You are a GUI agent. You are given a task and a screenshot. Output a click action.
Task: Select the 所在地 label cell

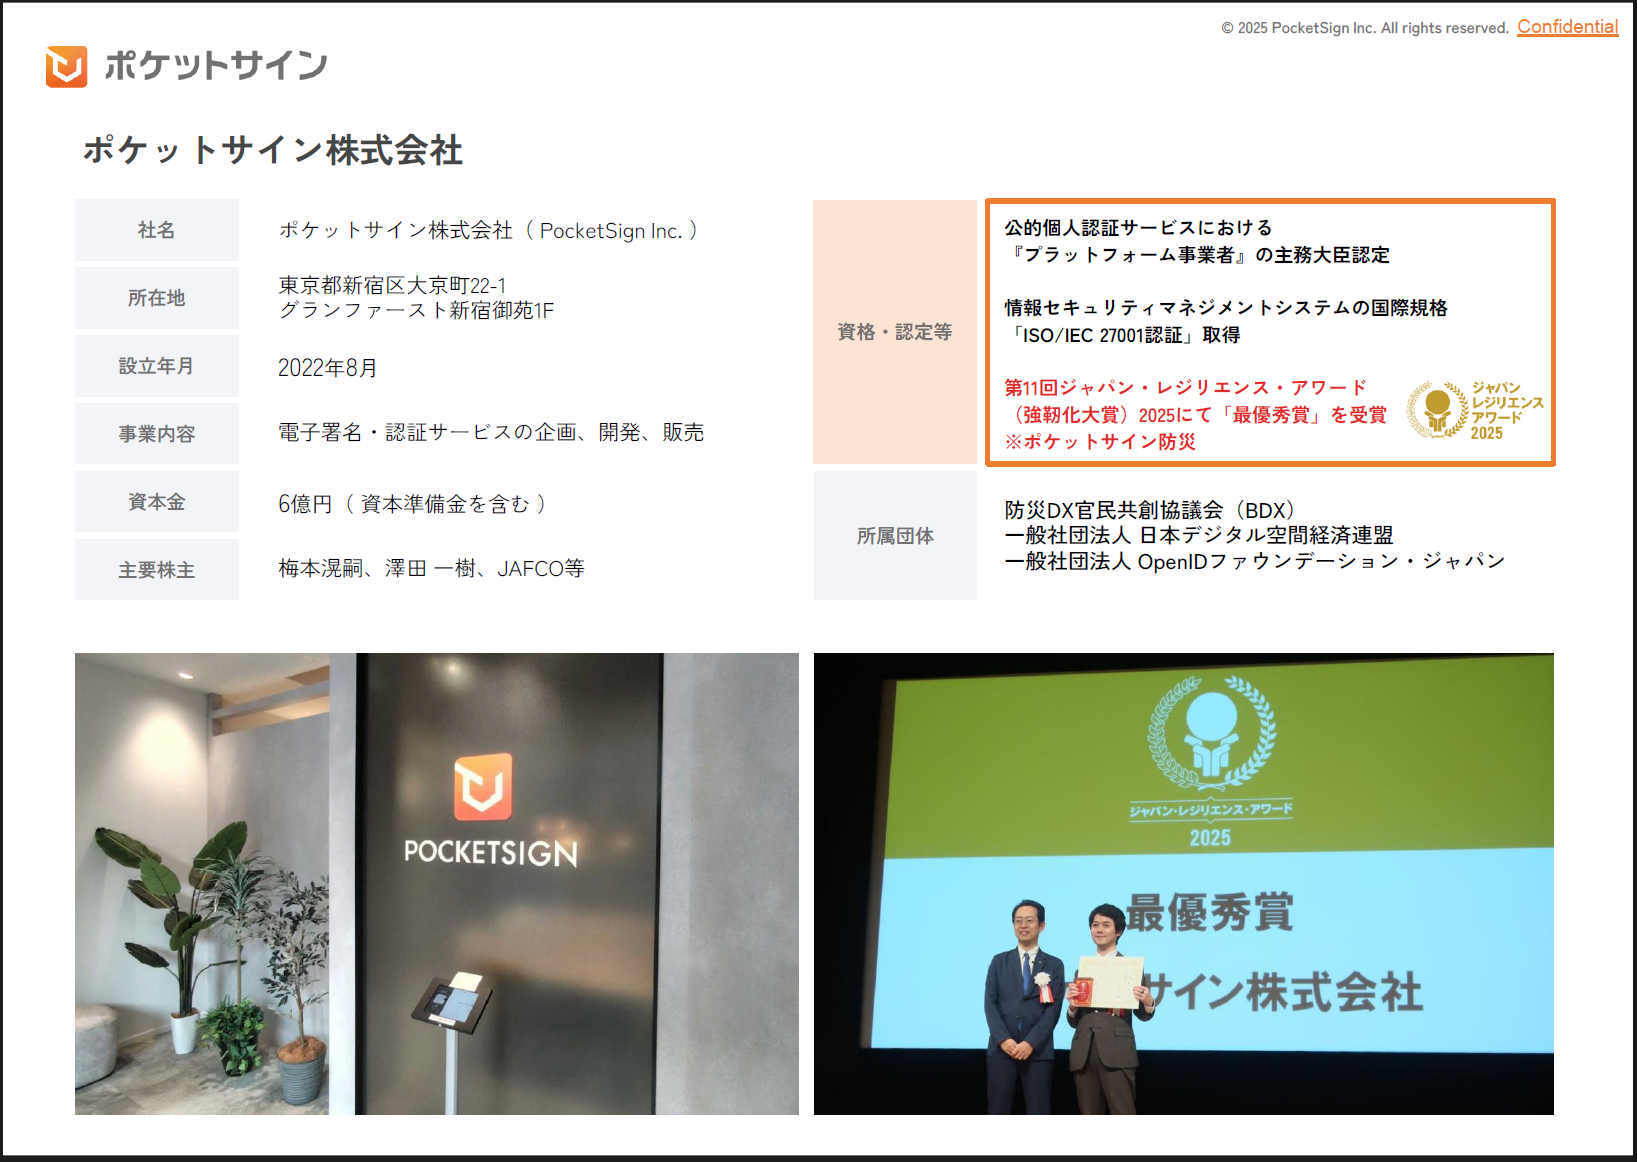(156, 298)
